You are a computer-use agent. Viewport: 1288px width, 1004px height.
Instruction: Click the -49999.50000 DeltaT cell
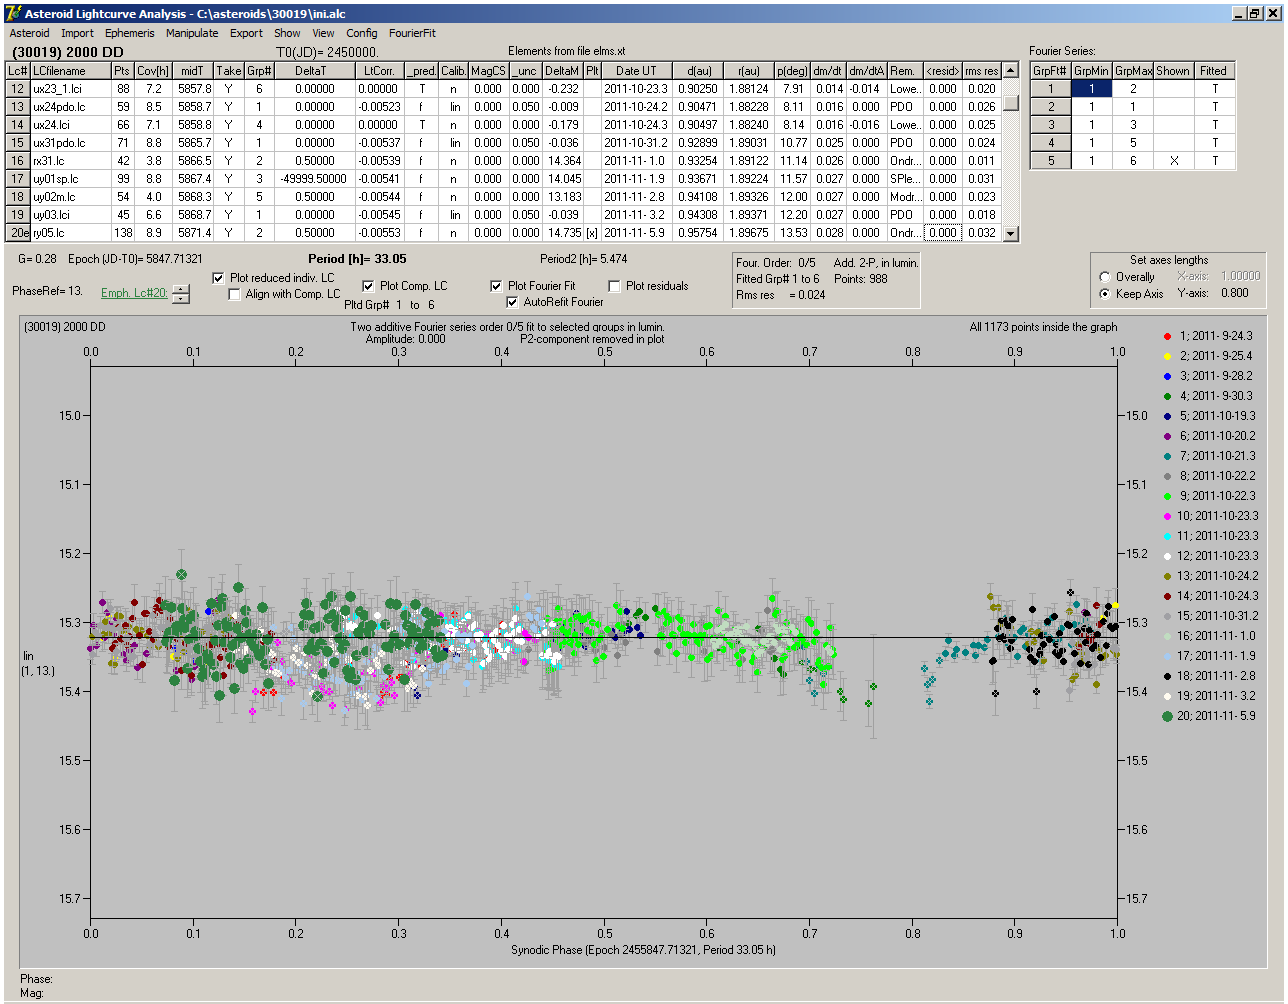(312, 179)
